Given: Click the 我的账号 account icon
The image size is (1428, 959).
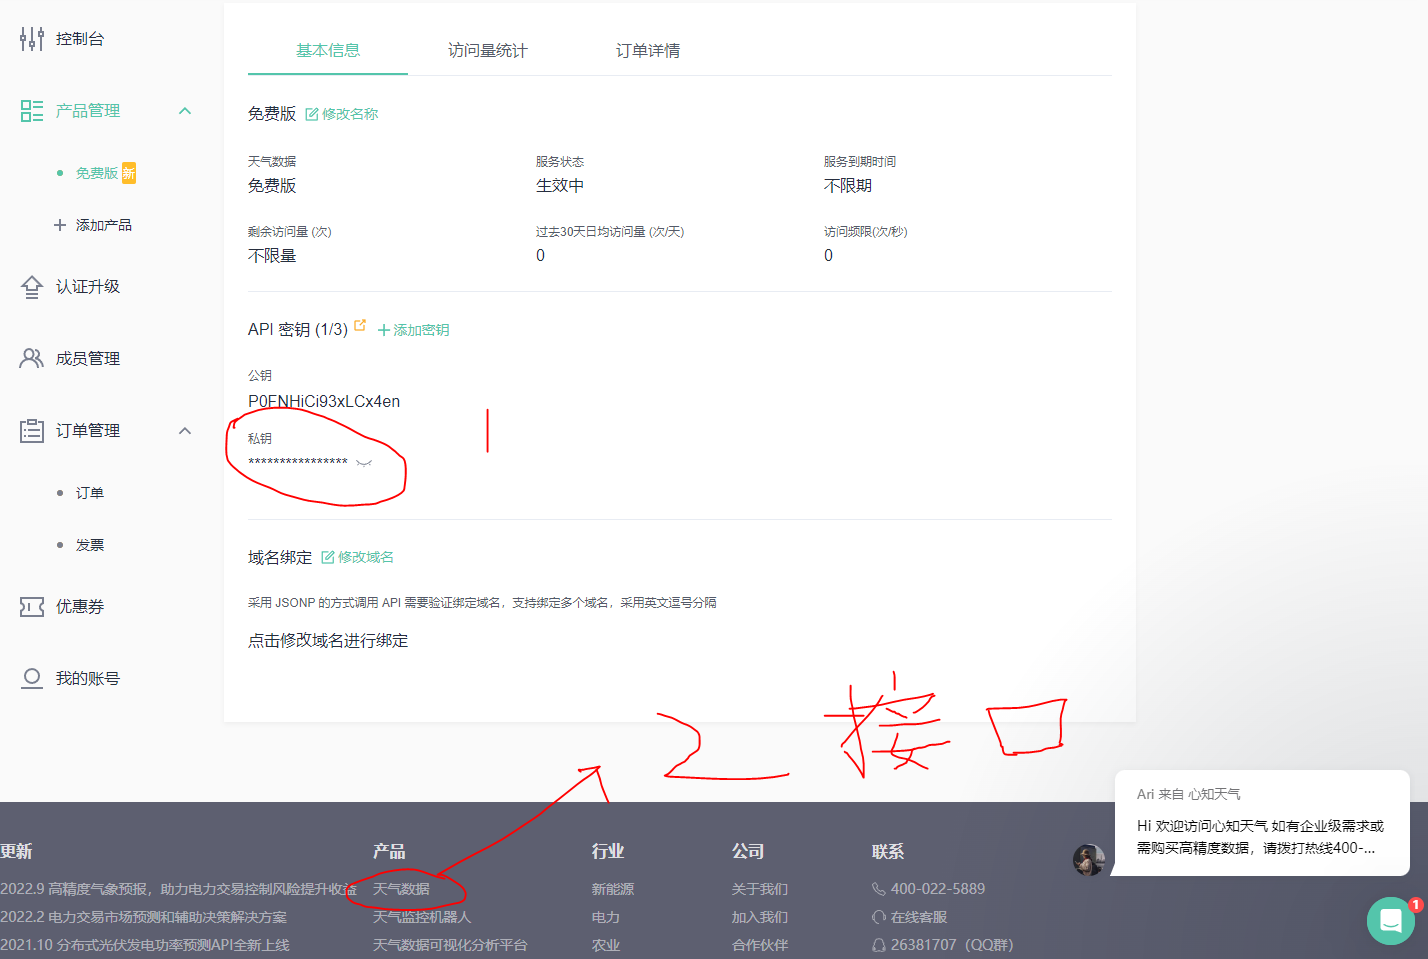Looking at the screenshot, I should (x=32, y=679).
